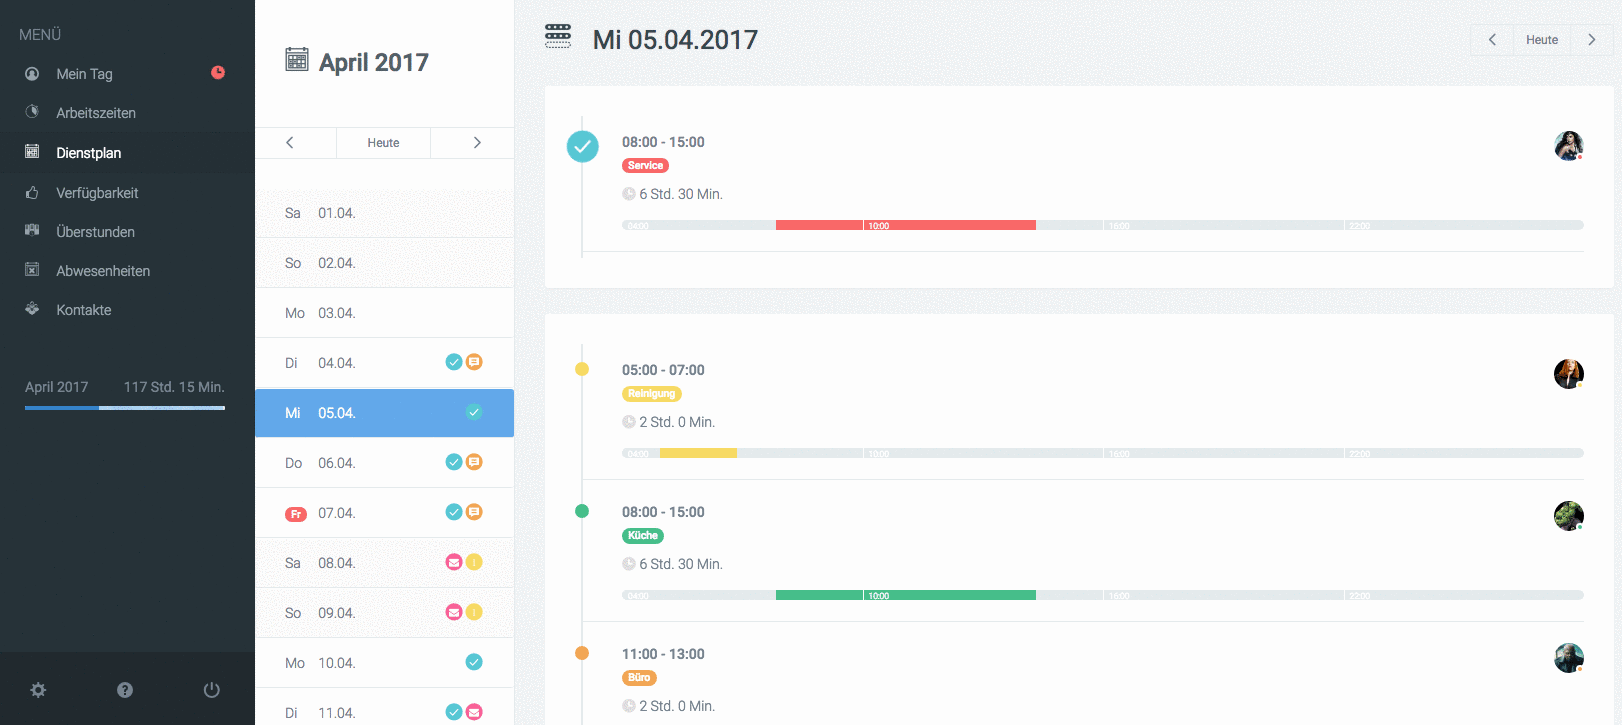Select Sa 01.04. in the date list

(385, 213)
